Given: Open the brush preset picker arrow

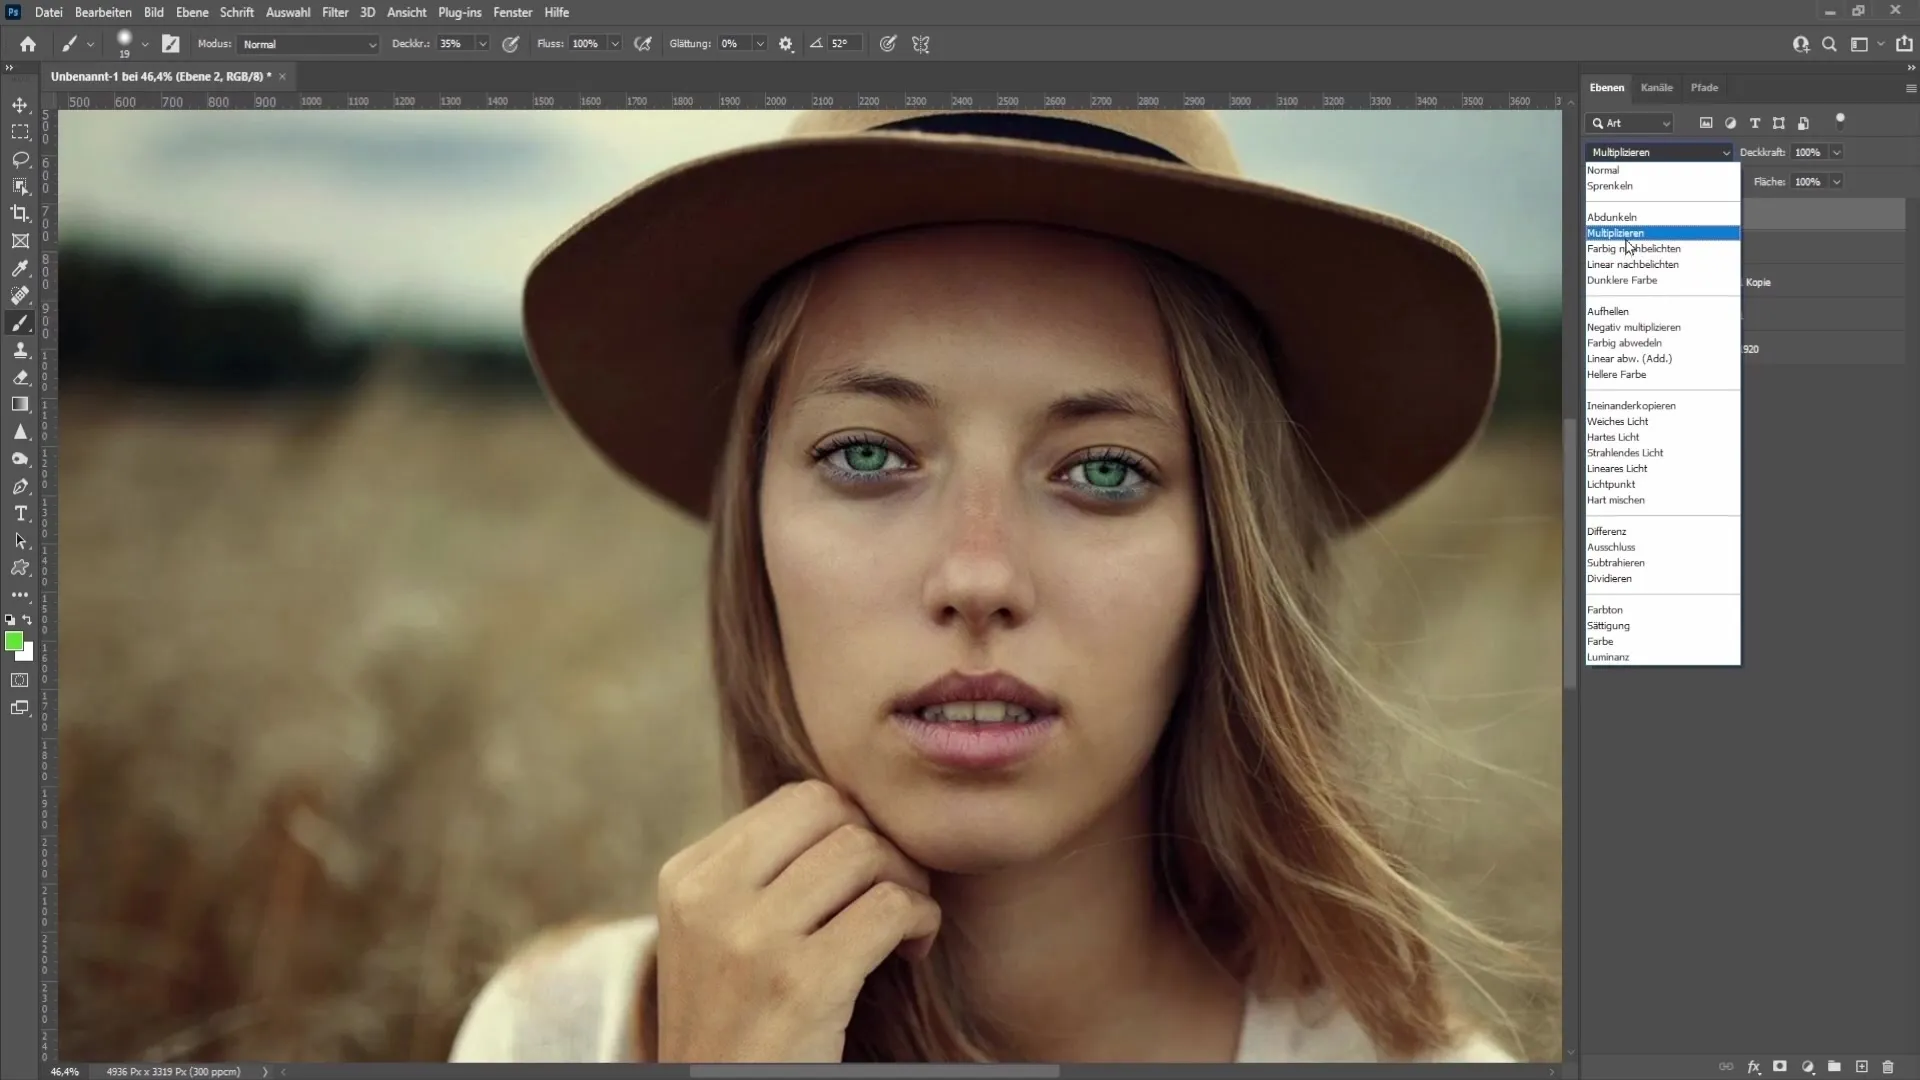Looking at the screenshot, I should click(x=145, y=44).
